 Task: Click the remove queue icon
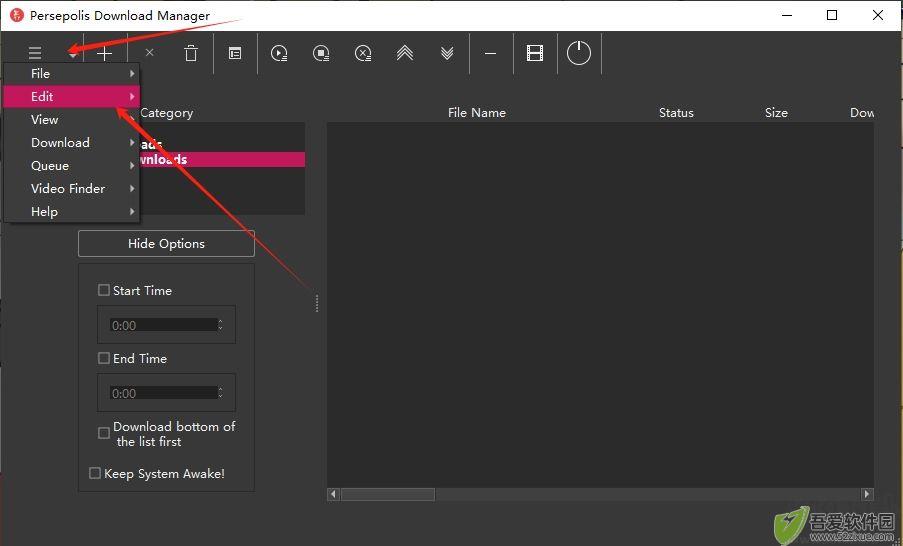tap(363, 54)
